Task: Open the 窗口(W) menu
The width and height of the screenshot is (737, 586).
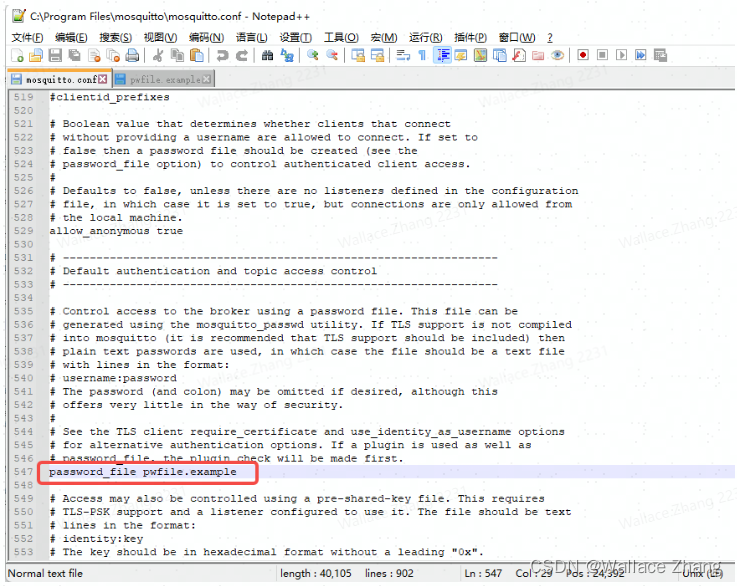Action: 517,37
